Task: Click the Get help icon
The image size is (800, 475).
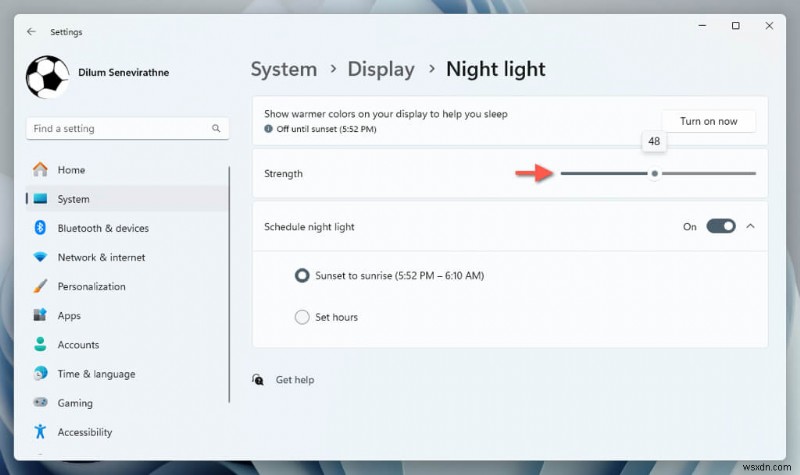Action: [258, 380]
